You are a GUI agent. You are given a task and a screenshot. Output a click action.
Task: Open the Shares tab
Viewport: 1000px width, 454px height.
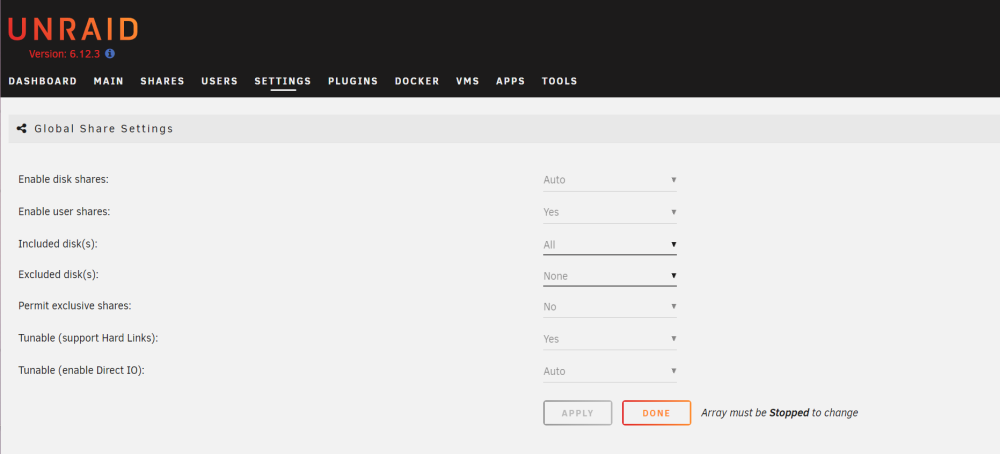click(x=163, y=82)
